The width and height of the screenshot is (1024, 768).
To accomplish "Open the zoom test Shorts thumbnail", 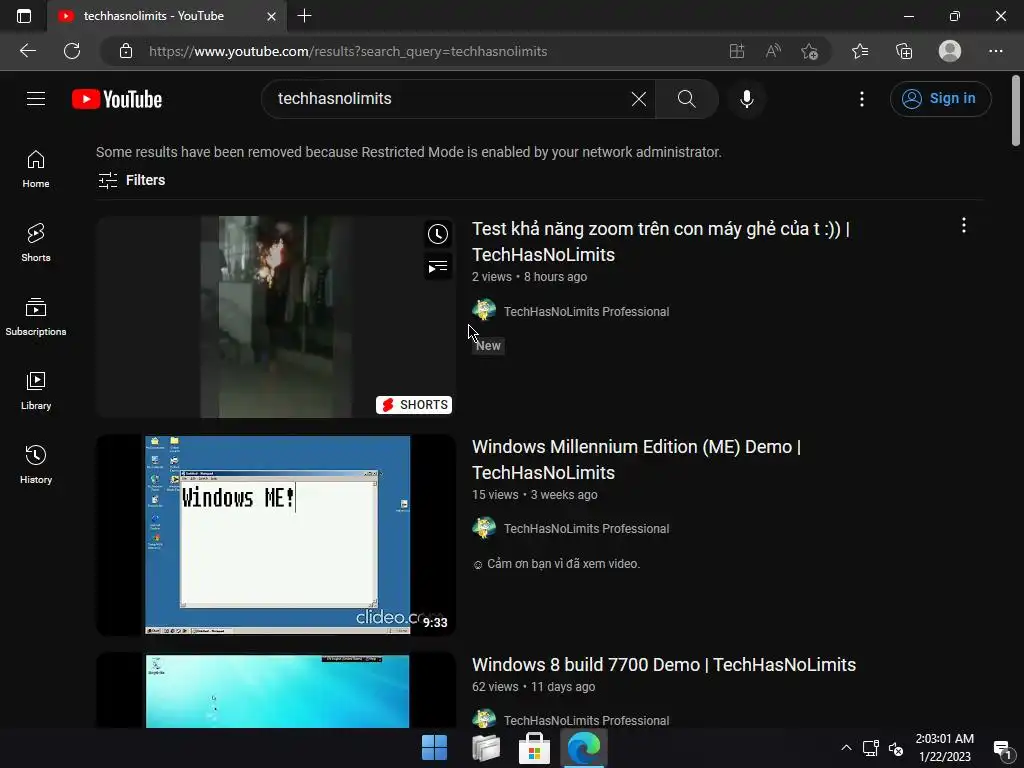I will (x=276, y=317).
